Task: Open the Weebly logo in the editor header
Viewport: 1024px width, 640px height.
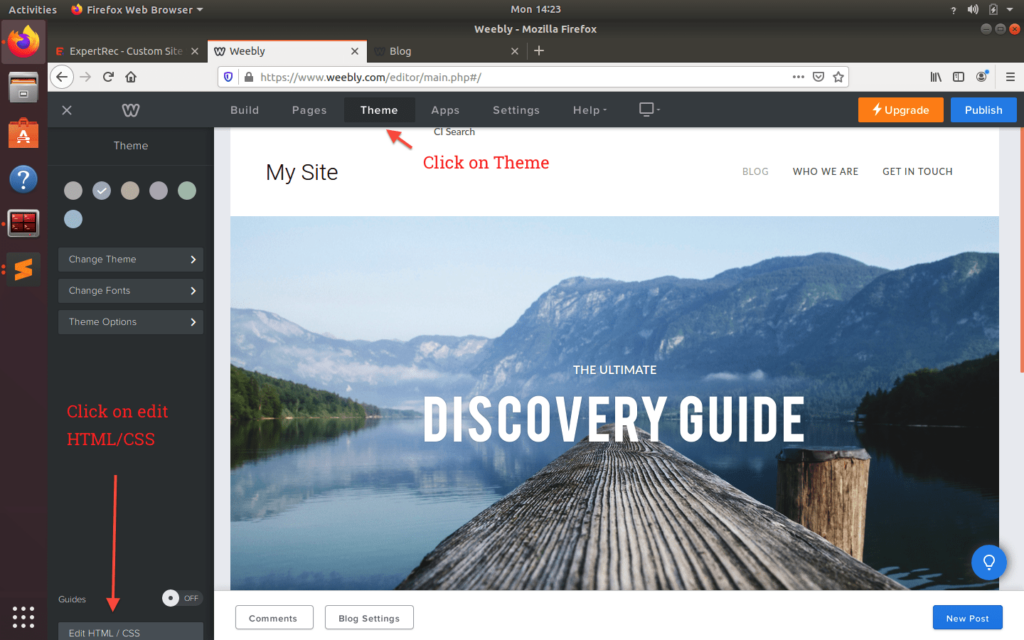Action: coord(130,110)
